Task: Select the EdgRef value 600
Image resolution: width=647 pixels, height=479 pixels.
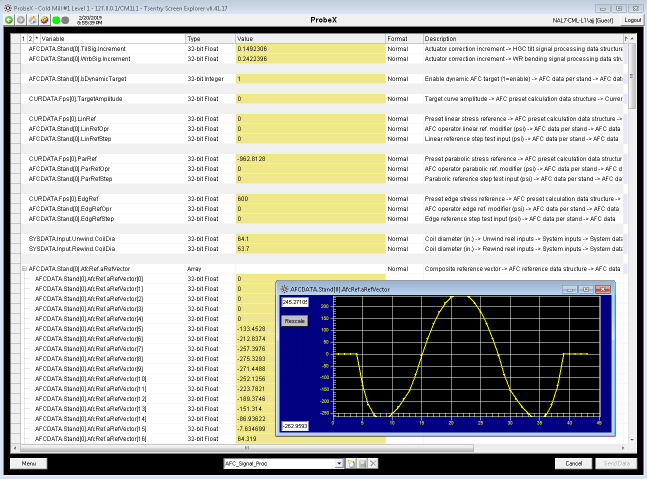Action: [311, 199]
